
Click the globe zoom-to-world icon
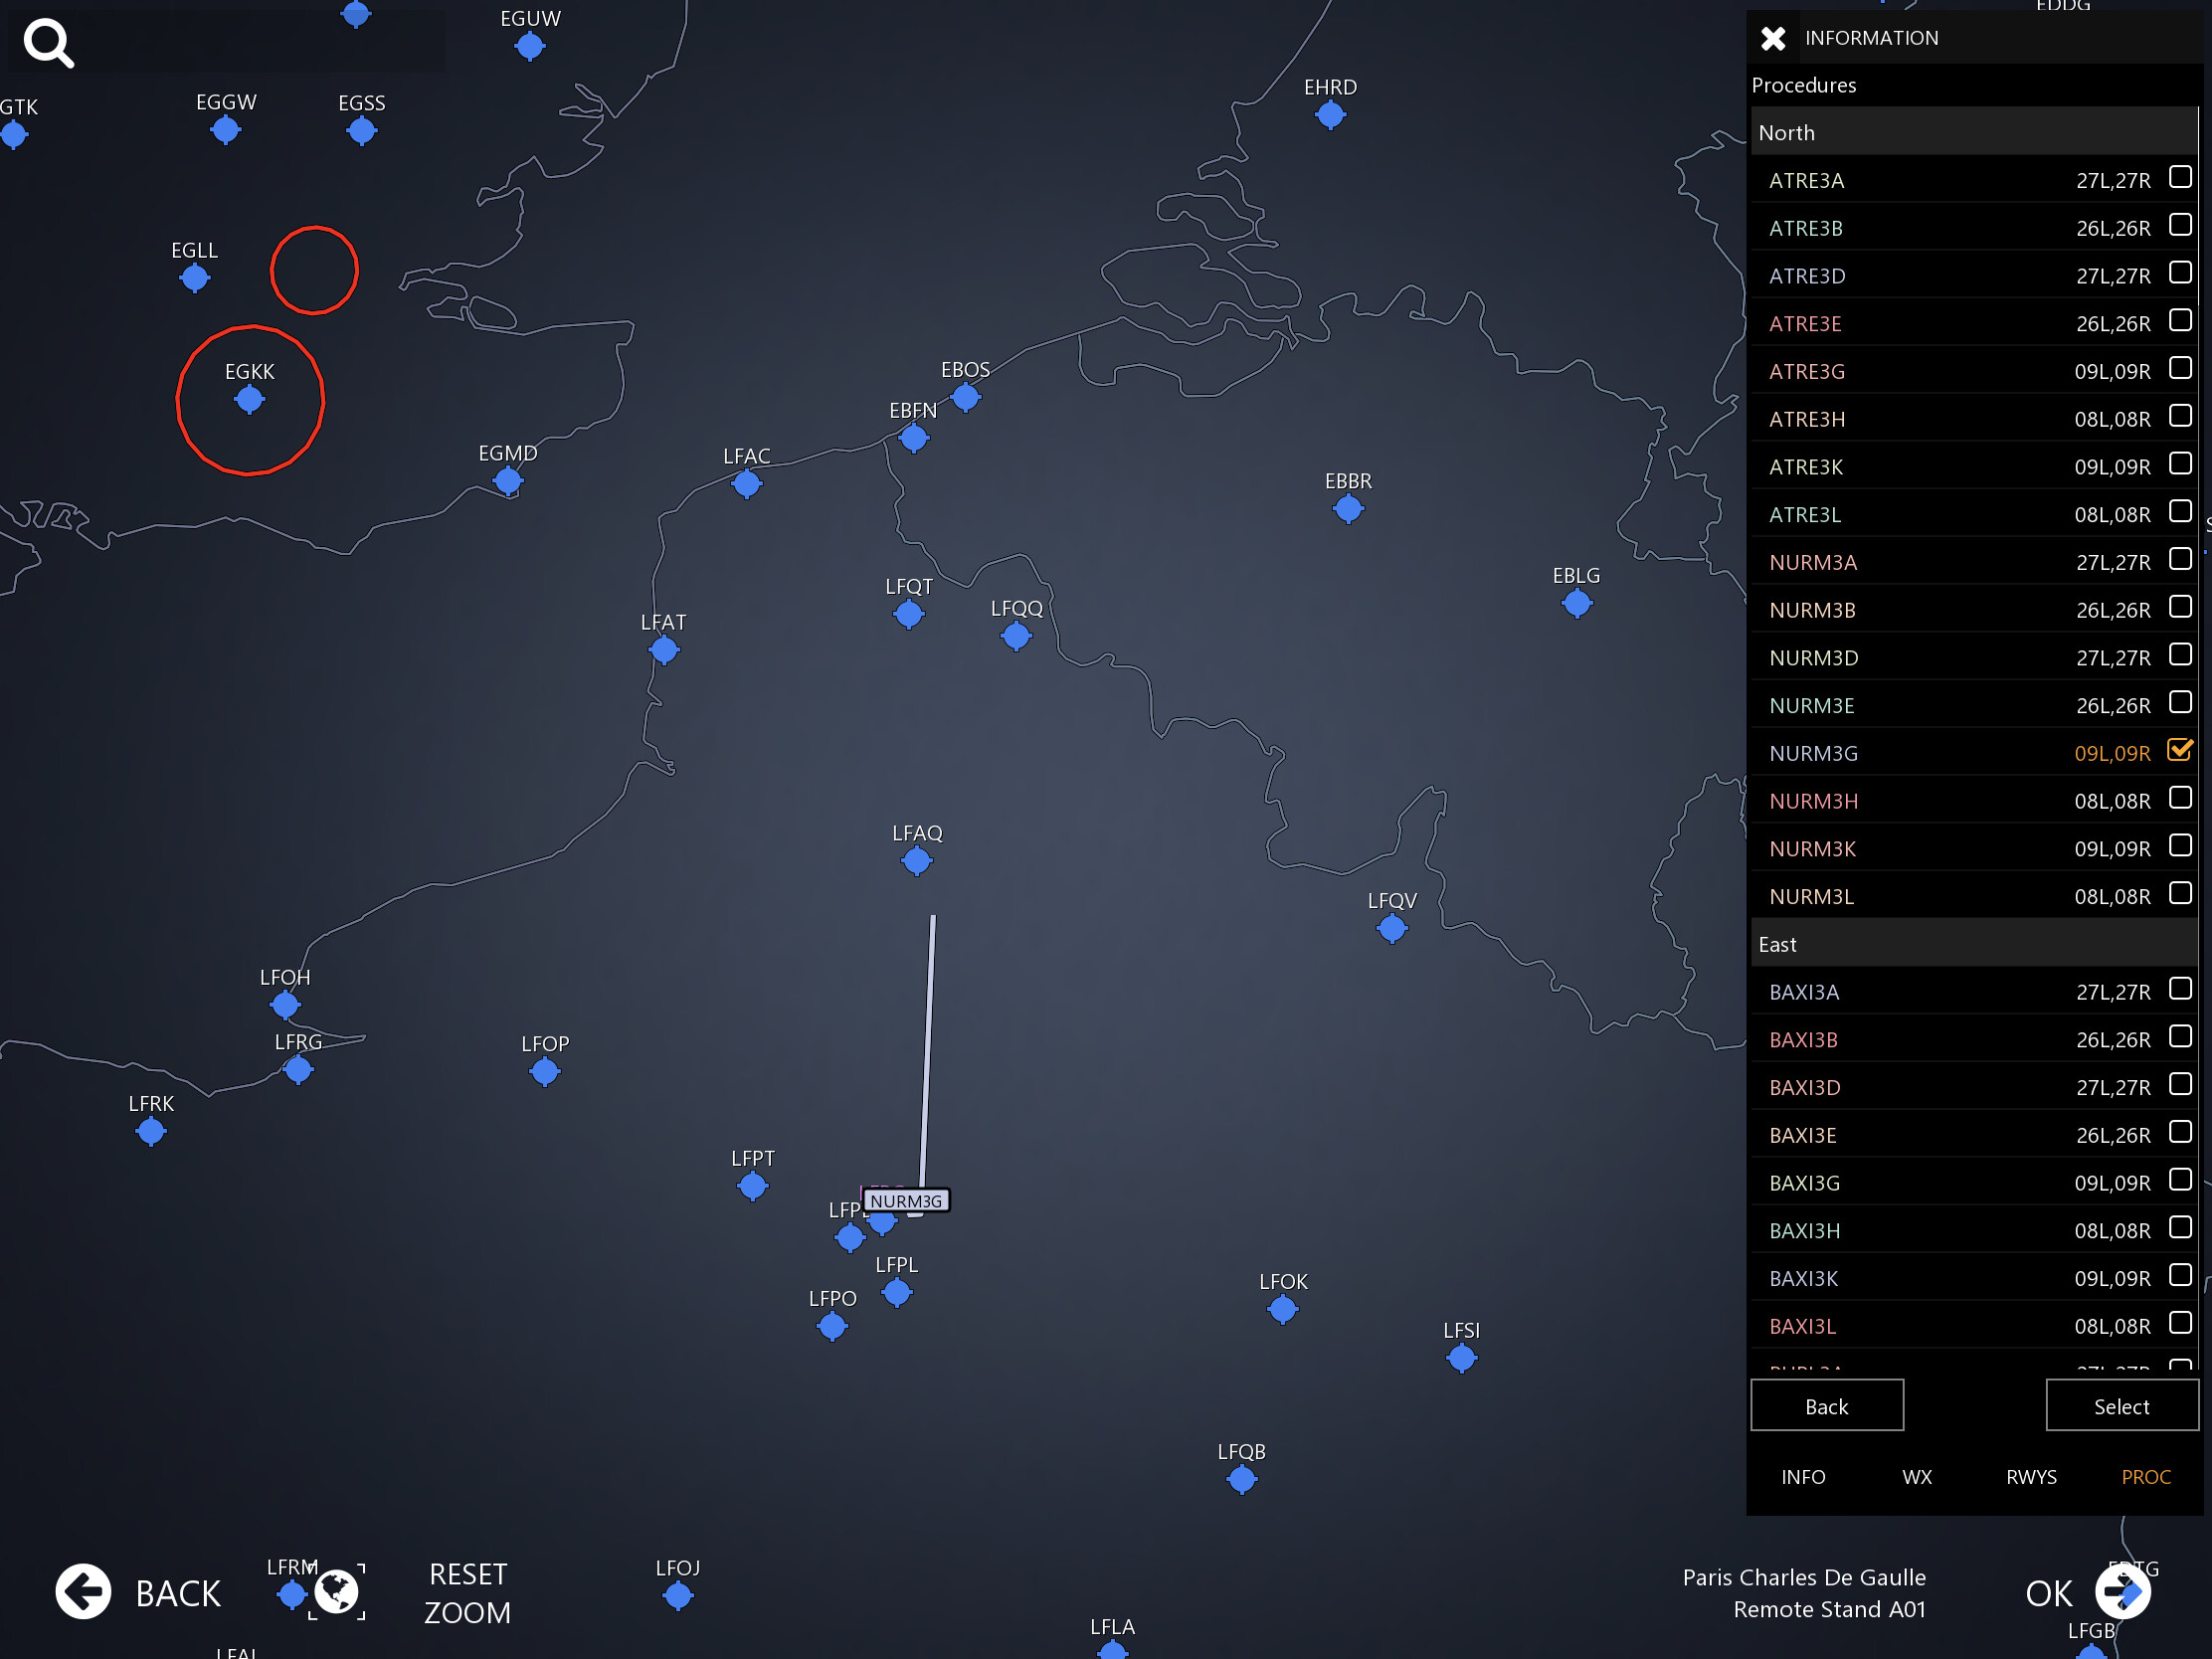tap(337, 1591)
